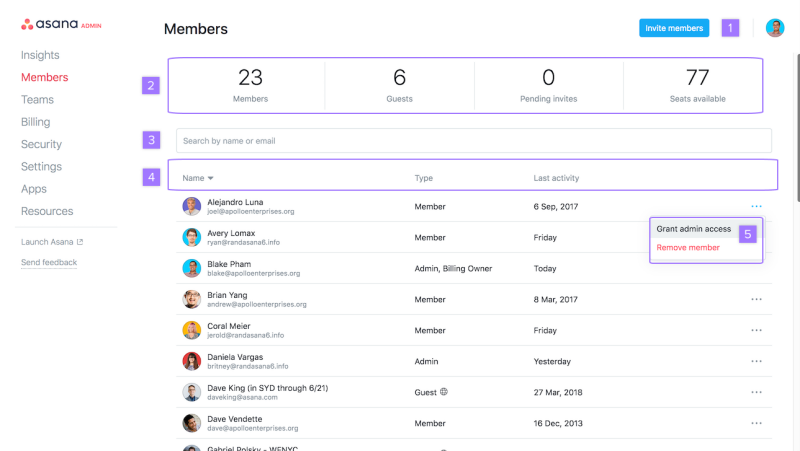This screenshot has height=451, width=800.
Task: Click the 6 Sep, 2017 activity date
Action: pos(556,207)
